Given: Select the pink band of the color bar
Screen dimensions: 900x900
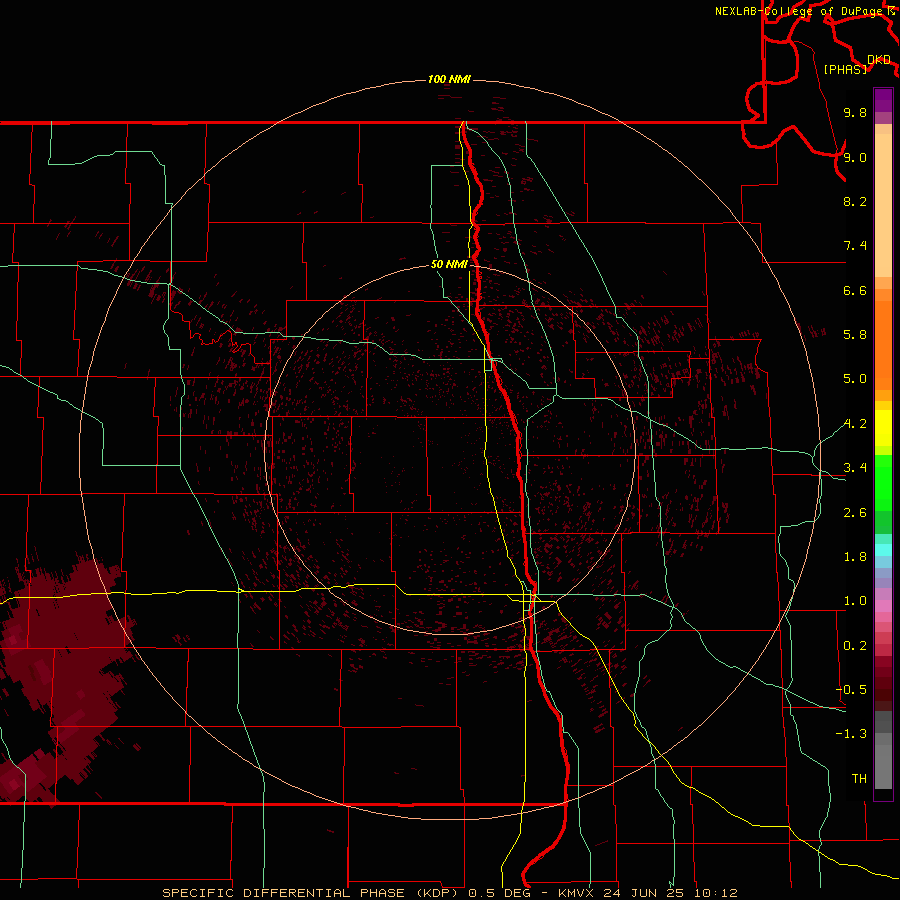Looking at the screenshot, I should tap(883, 606).
